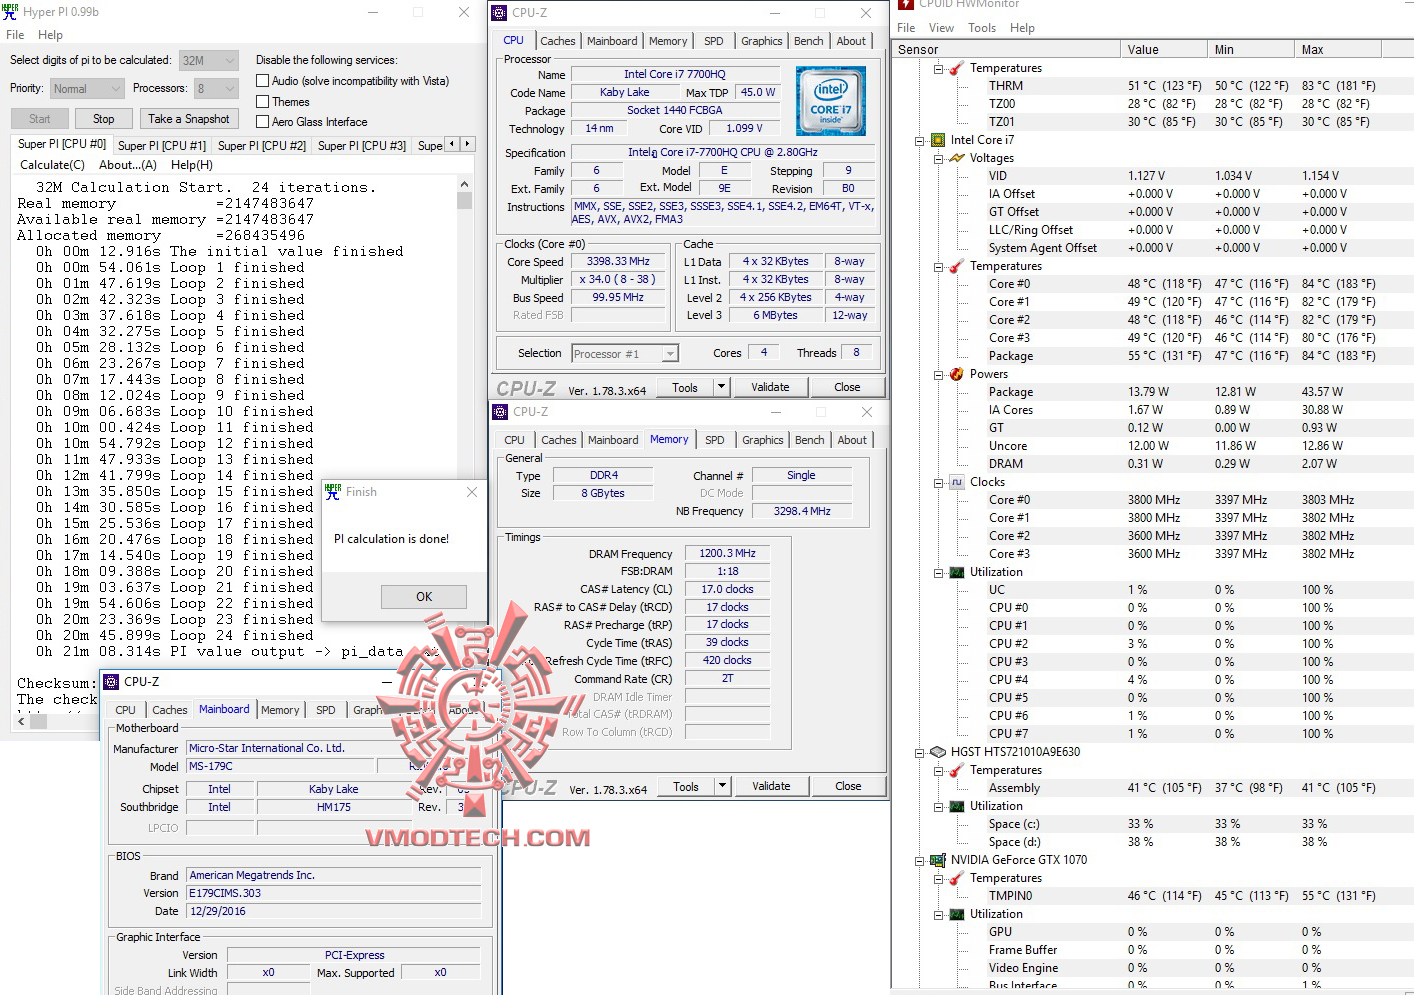The width and height of the screenshot is (1414, 995).
Task: Switch to the Super PI [CPU #2] tab
Action: pyautogui.click(x=262, y=145)
